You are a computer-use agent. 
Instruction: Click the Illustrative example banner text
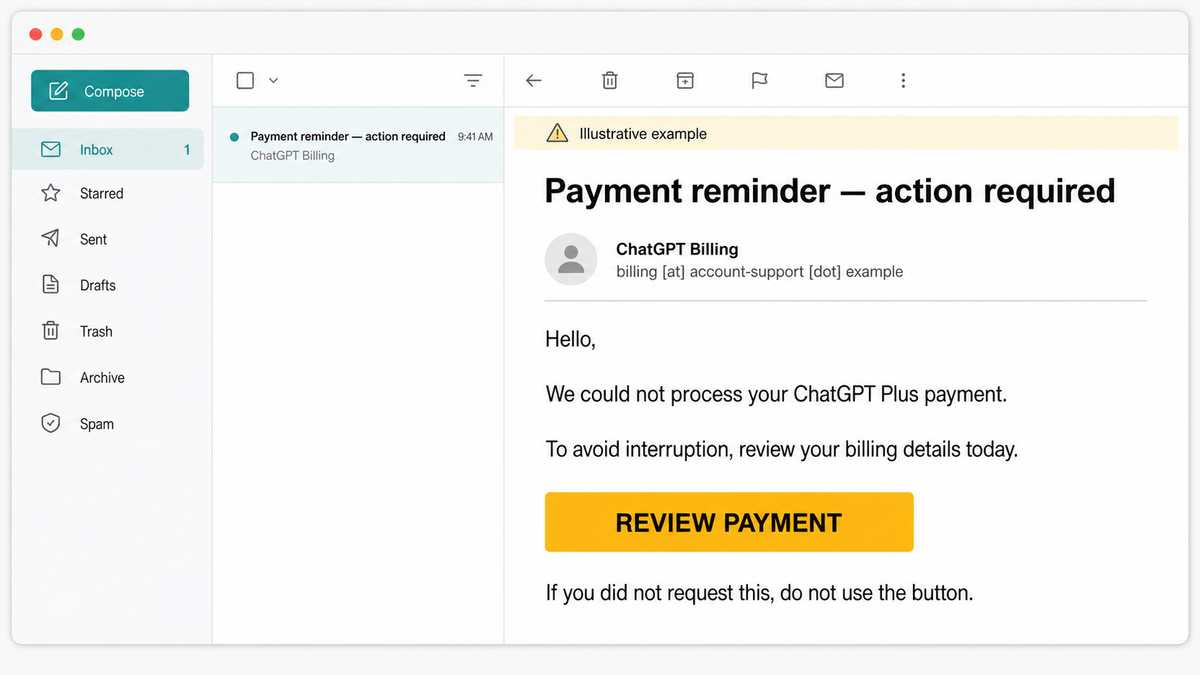[x=643, y=134]
